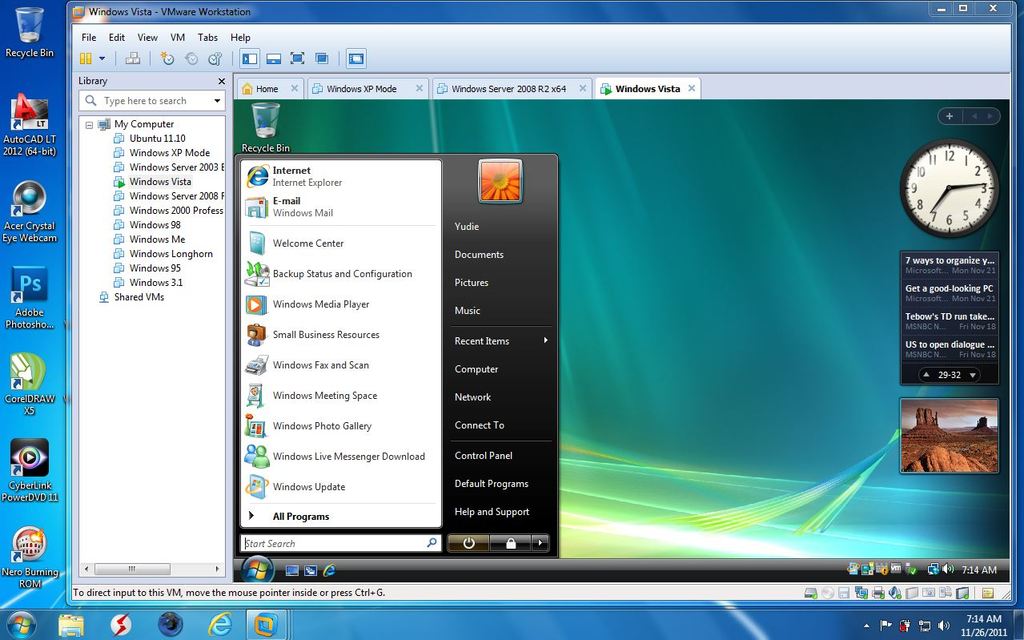
Task: Click the Vista guest volume tray icon
Action: 948,569
